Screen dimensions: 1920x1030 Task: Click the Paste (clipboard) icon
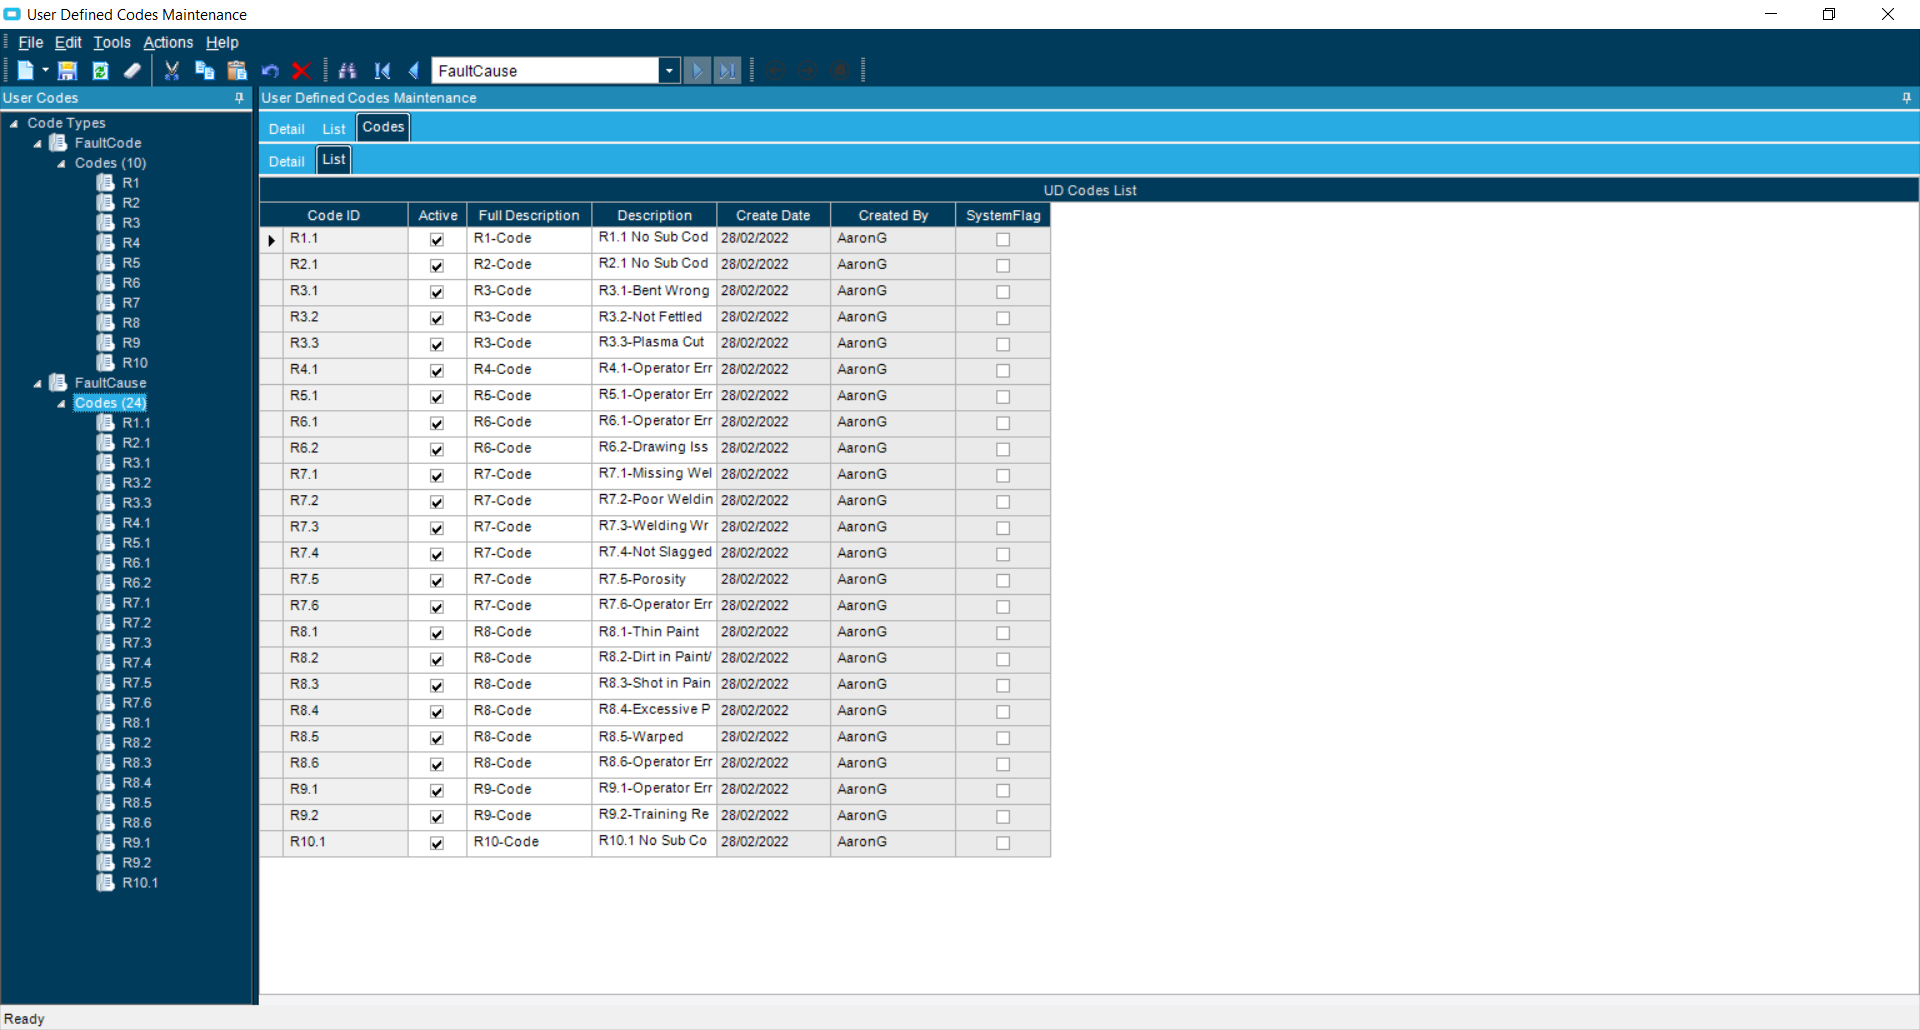coord(237,71)
